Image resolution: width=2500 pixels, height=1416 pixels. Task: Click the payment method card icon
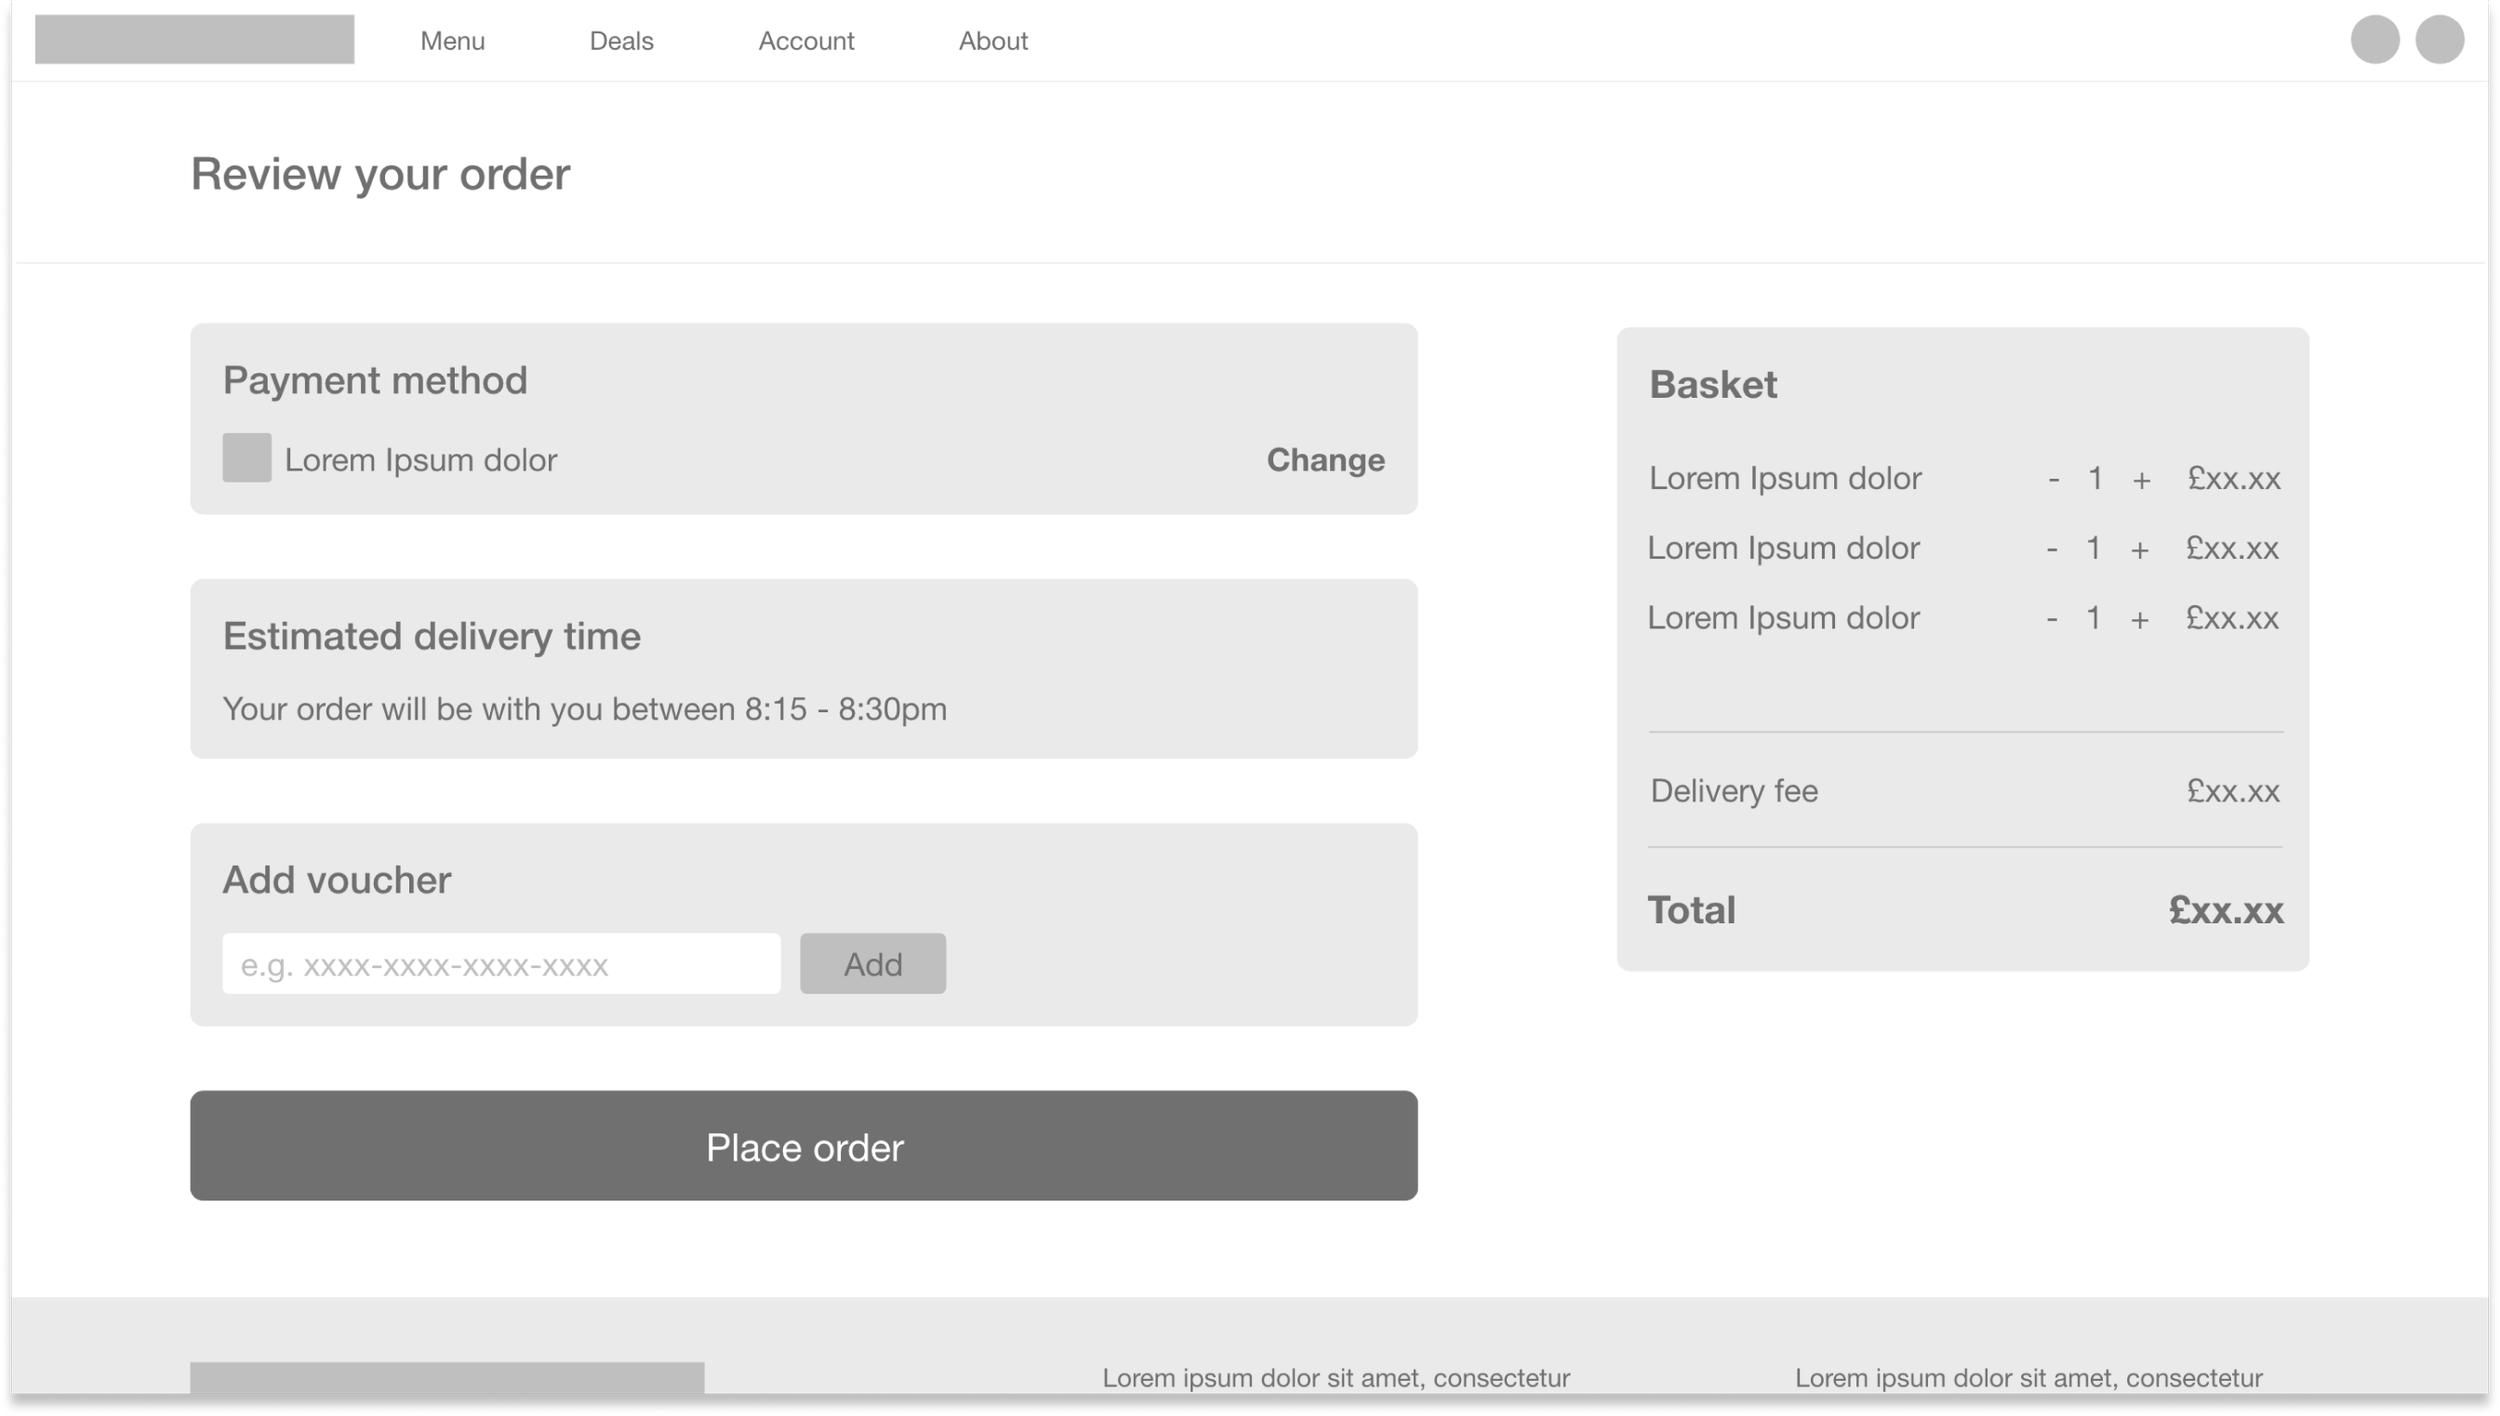tap(247, 458)
